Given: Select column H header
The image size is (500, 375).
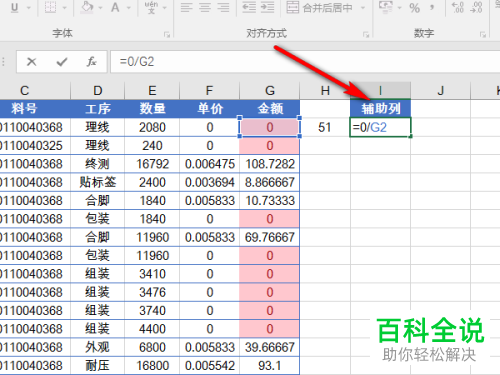Looking at the screenshot, I should click(325, 90).
